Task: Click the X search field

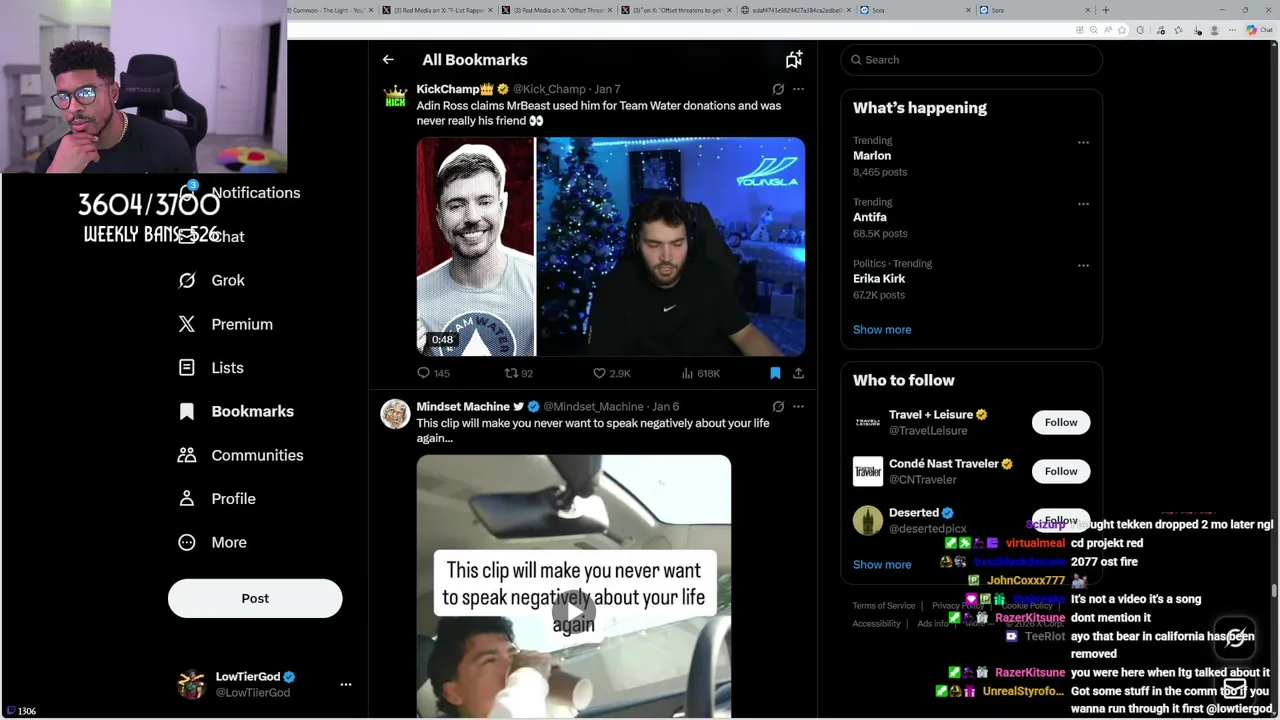Action: pyautogui.click(x=971, y=60)
